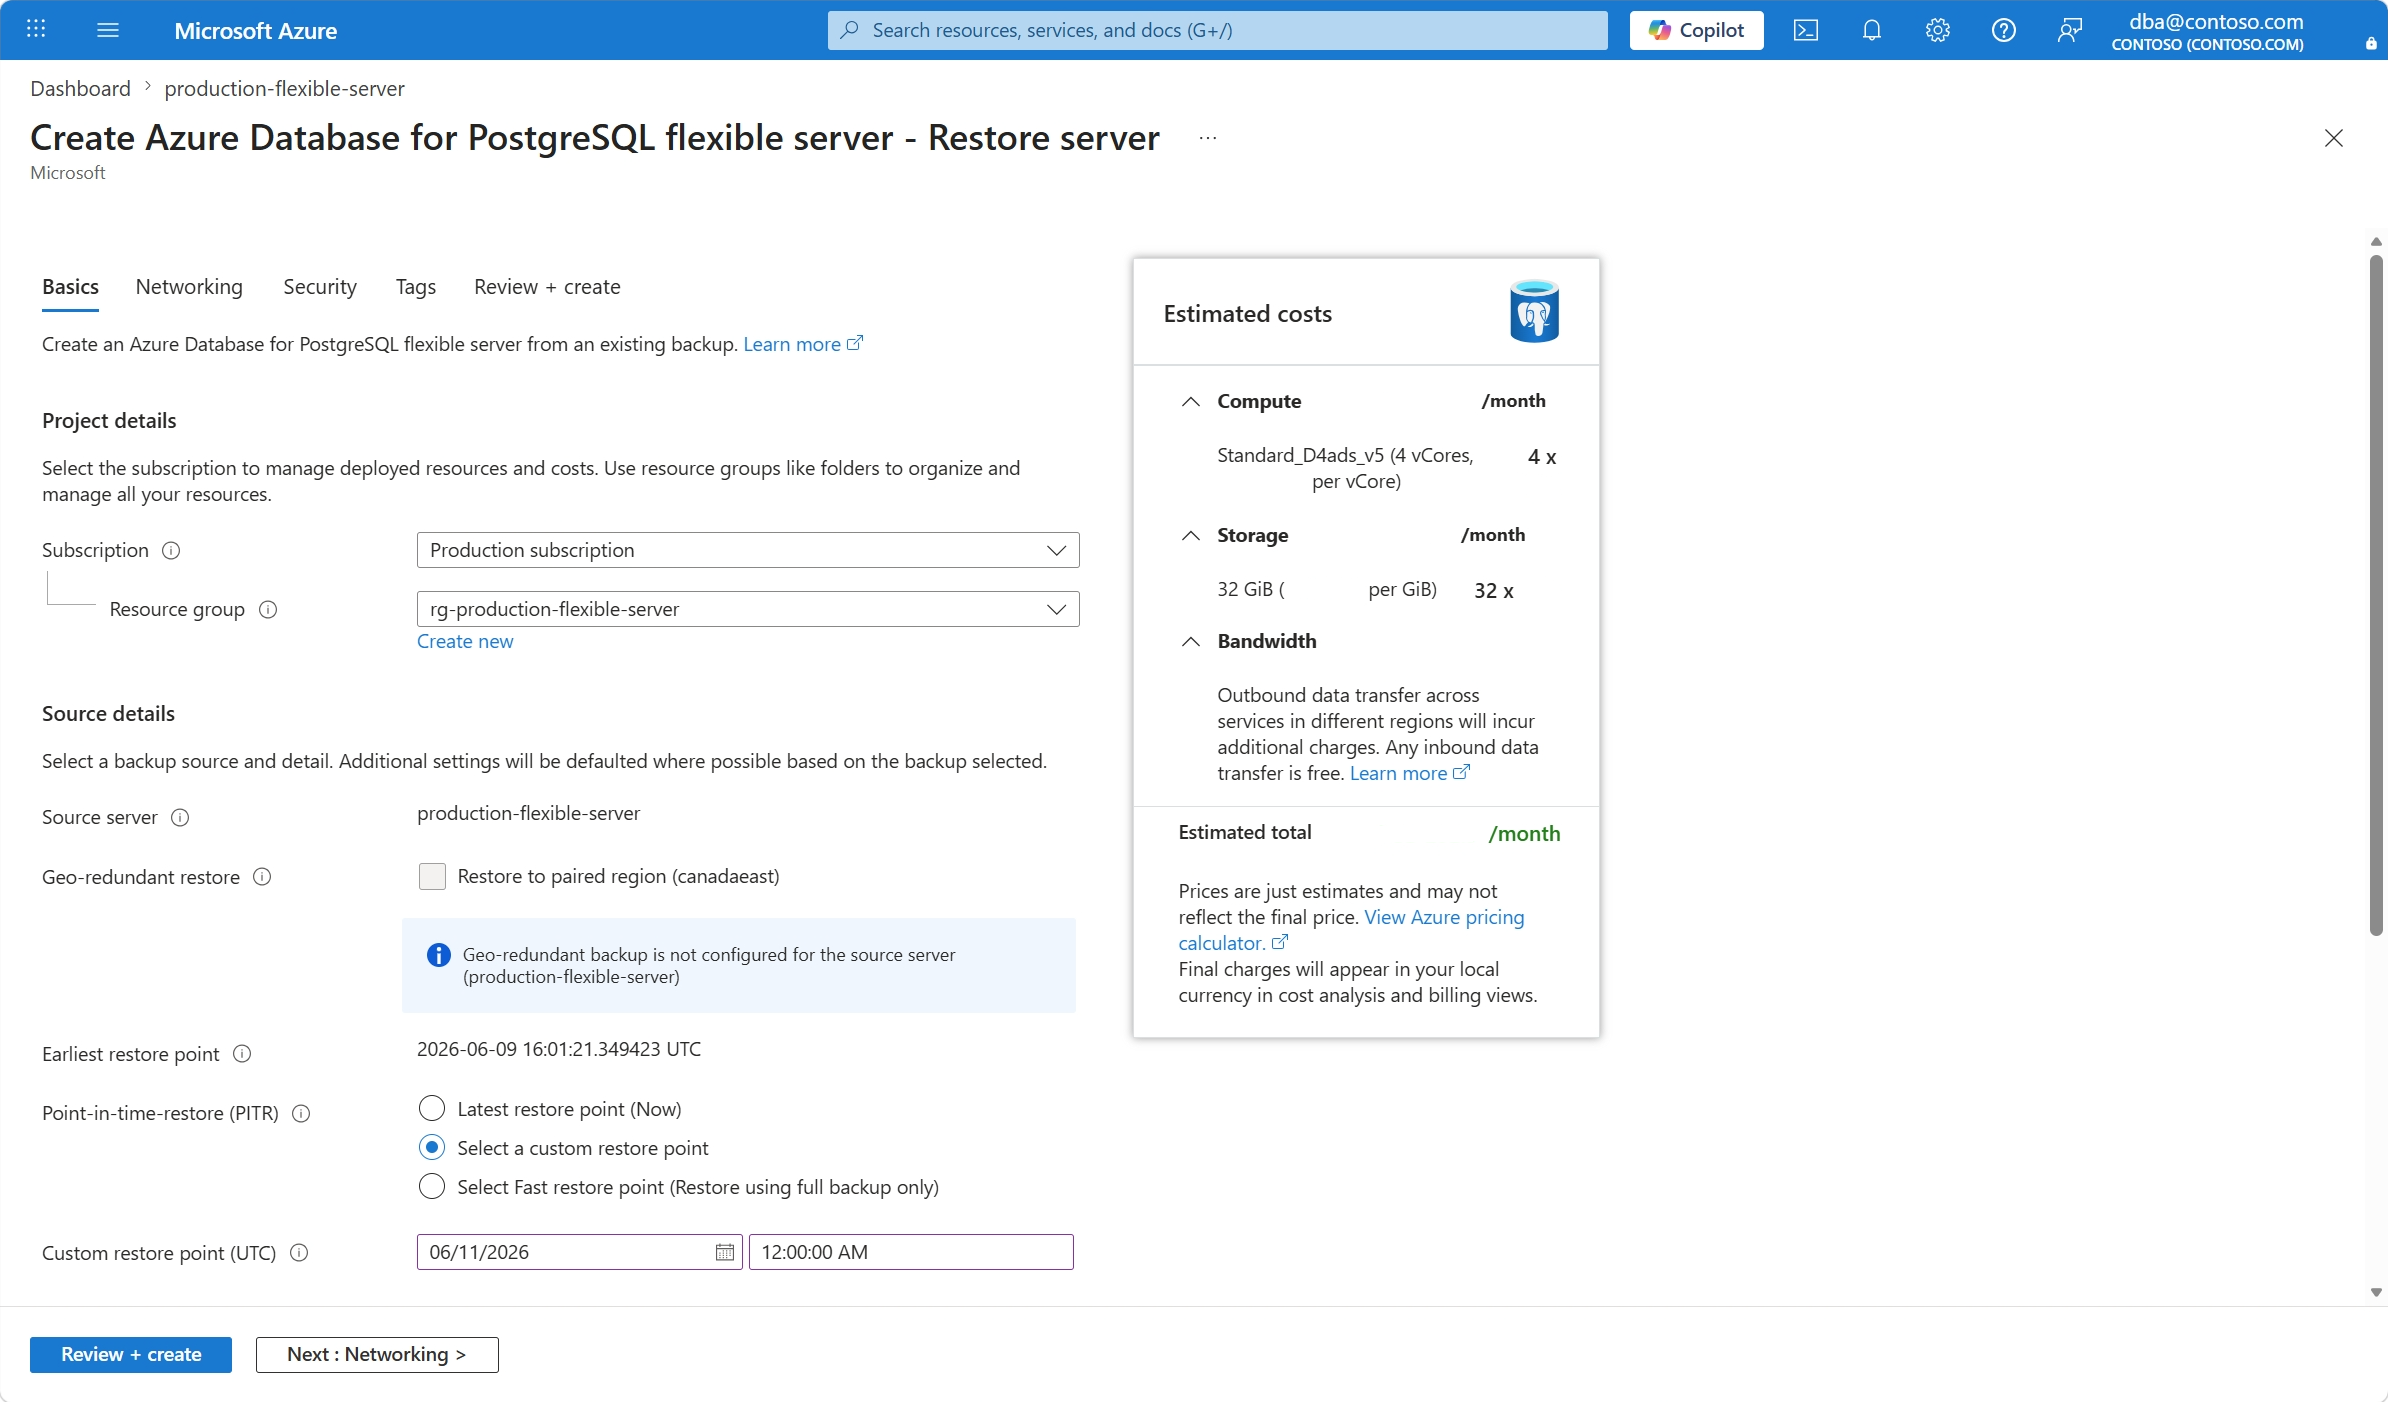Viewport: 2388px width, 1402px height.
Task: Switch to the Networking tab
Action: point(189,287)
